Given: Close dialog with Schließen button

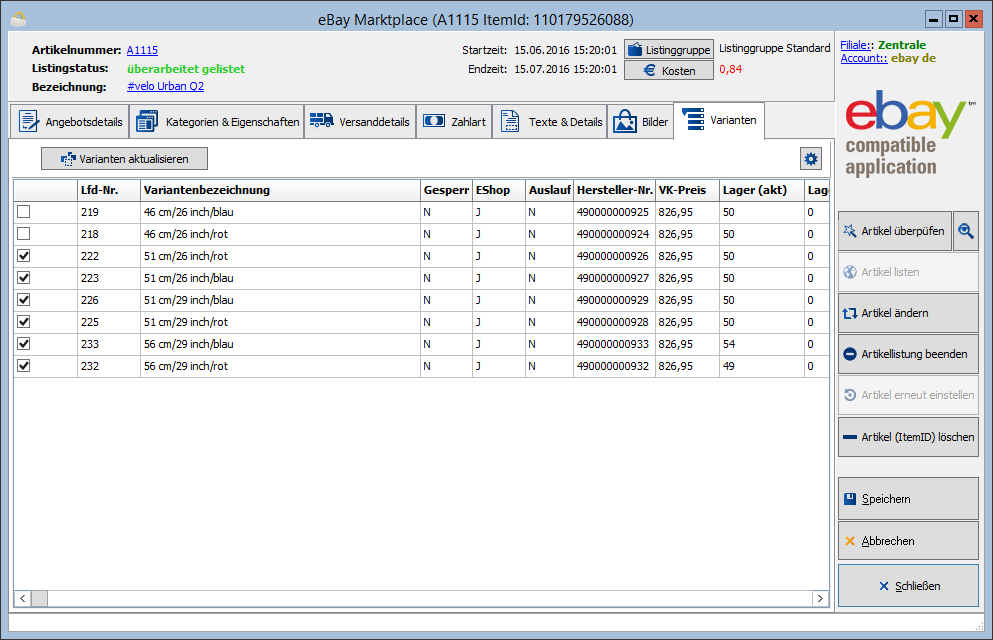Looking at the screenshot, I should coord(908,586).
